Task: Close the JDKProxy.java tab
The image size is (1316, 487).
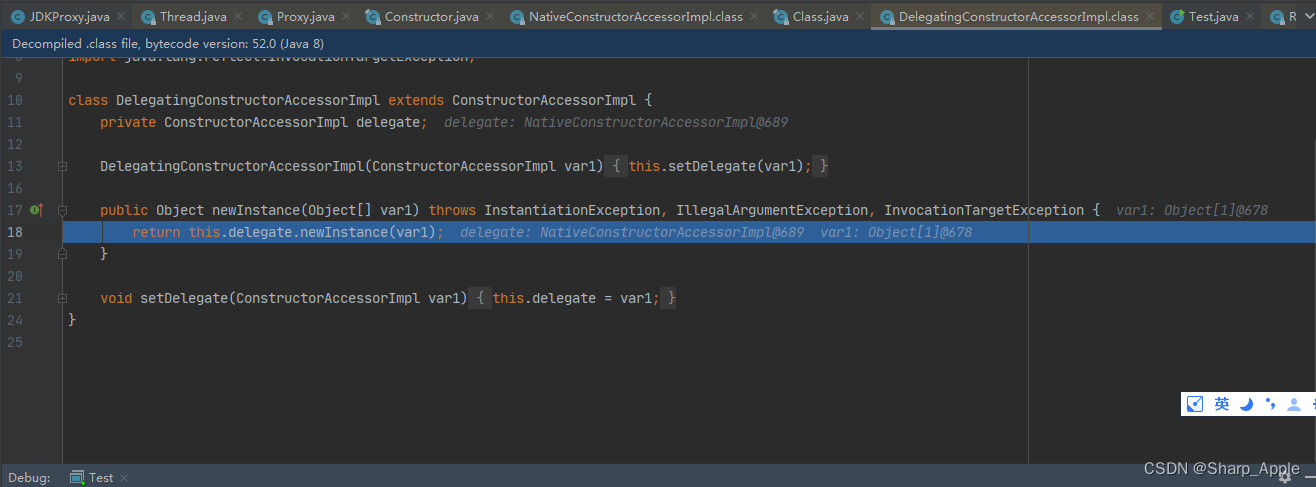Action: click(x=121, y=17)
